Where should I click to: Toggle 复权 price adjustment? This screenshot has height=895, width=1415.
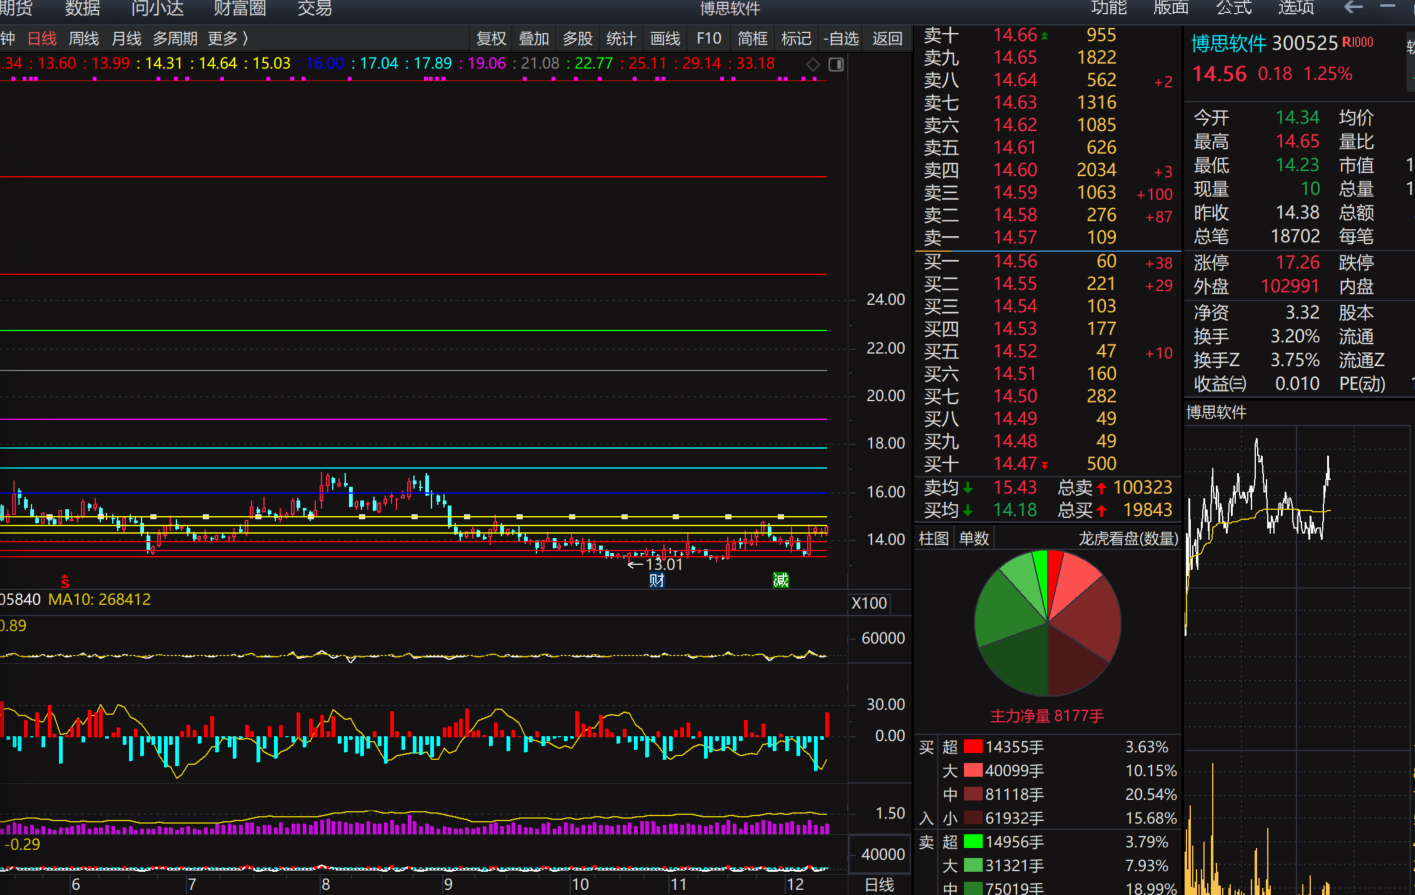(x=491, y=39)
